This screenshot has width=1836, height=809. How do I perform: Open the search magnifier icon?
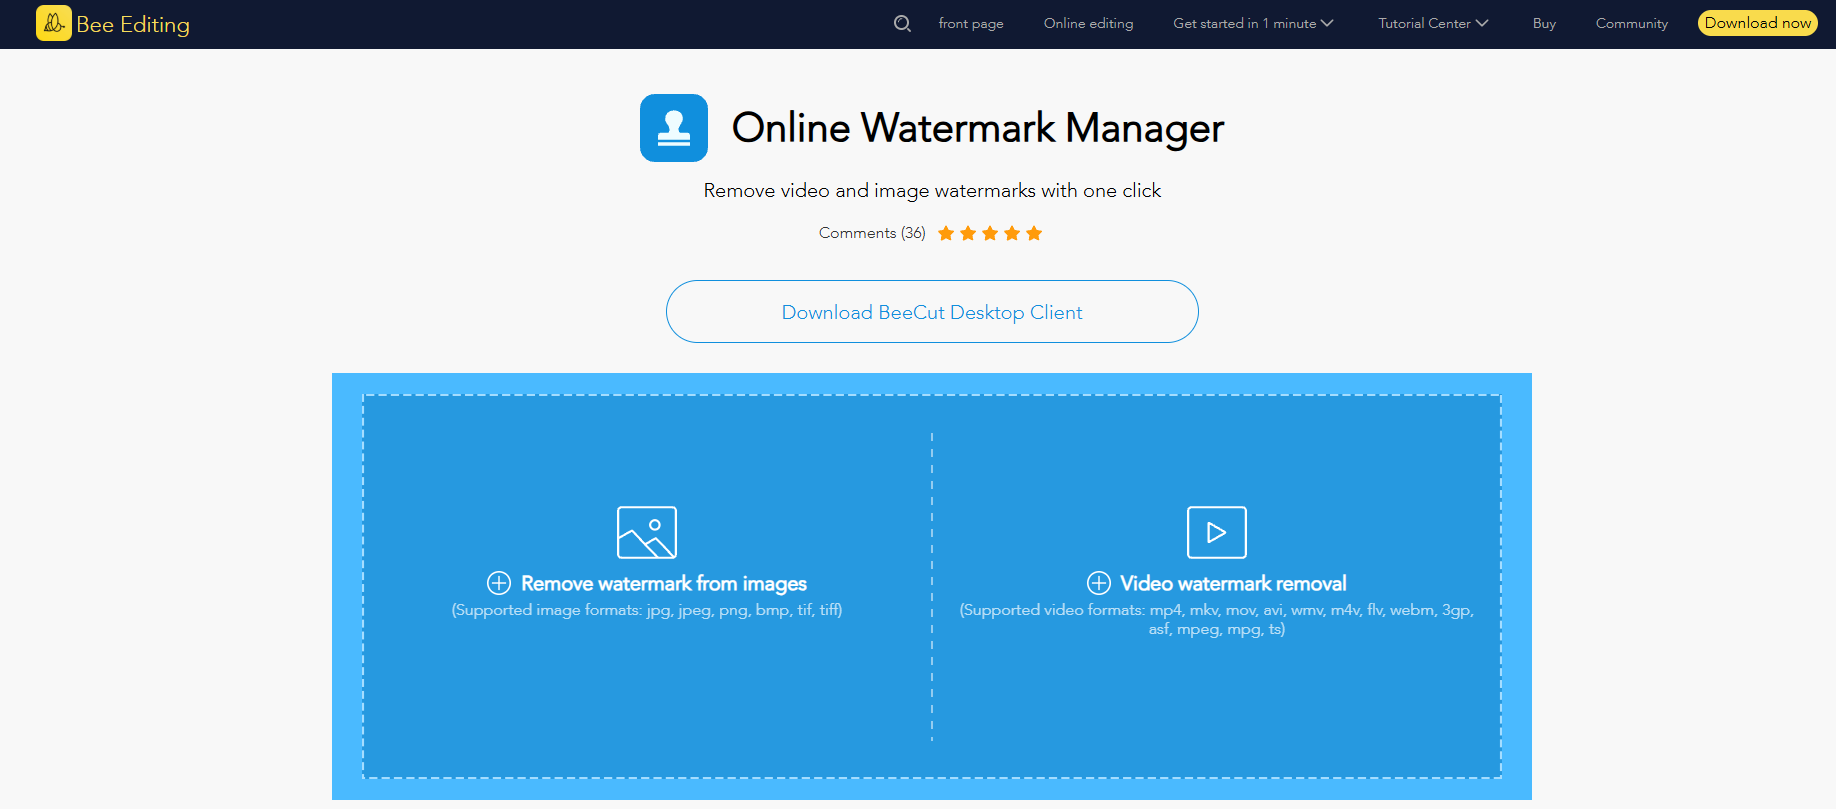tap(902, 23)
